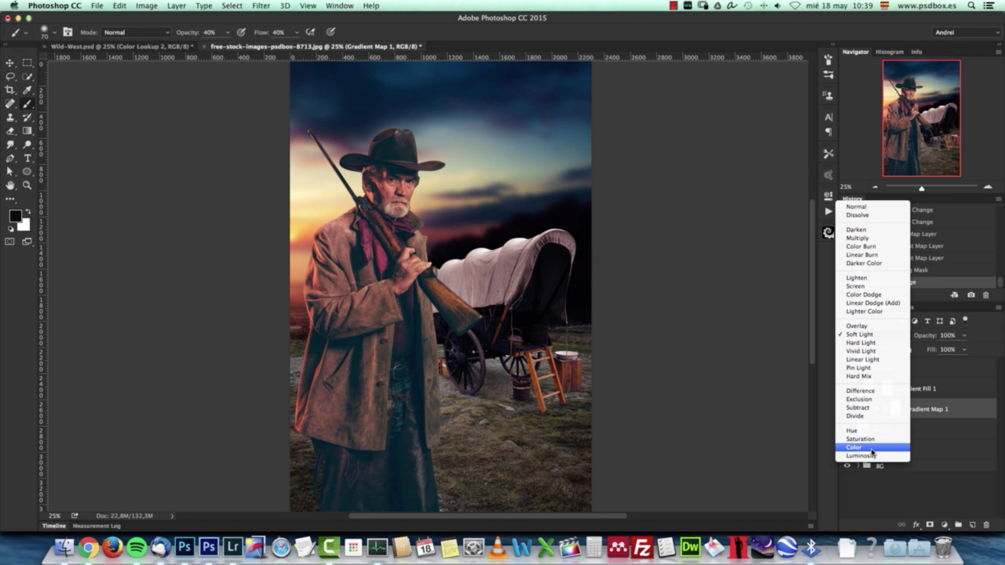This screenshot has height=565, width=1005.
Task: Choose Screen blend mode
Action: (872, 286)
